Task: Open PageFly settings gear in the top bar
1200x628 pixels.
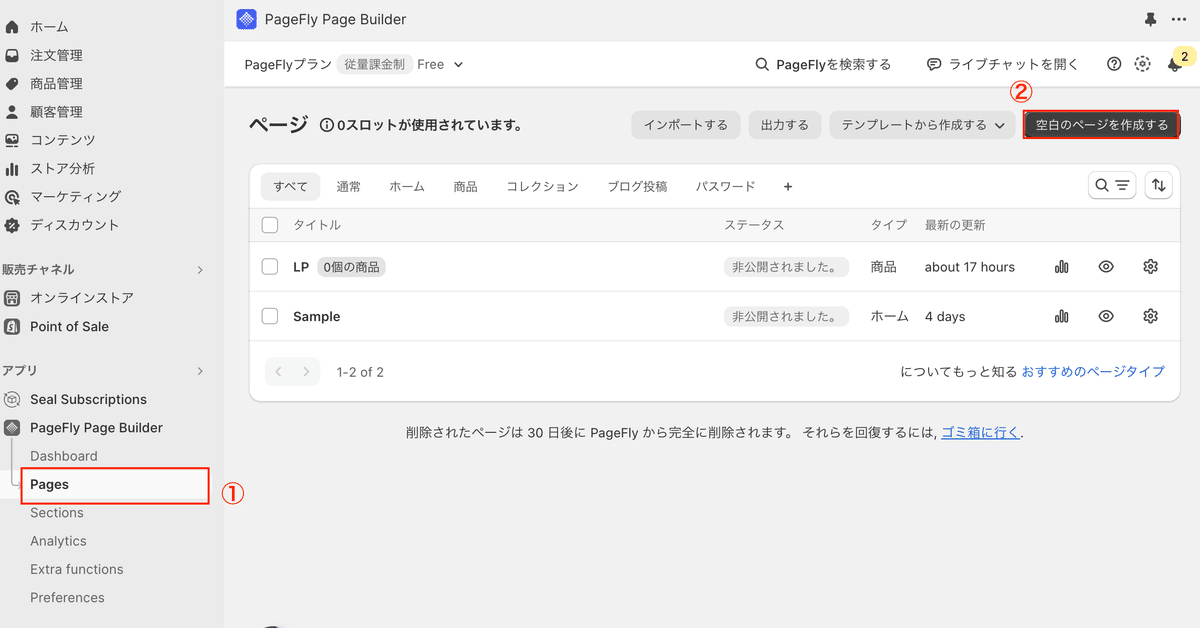Action: 1142,64
